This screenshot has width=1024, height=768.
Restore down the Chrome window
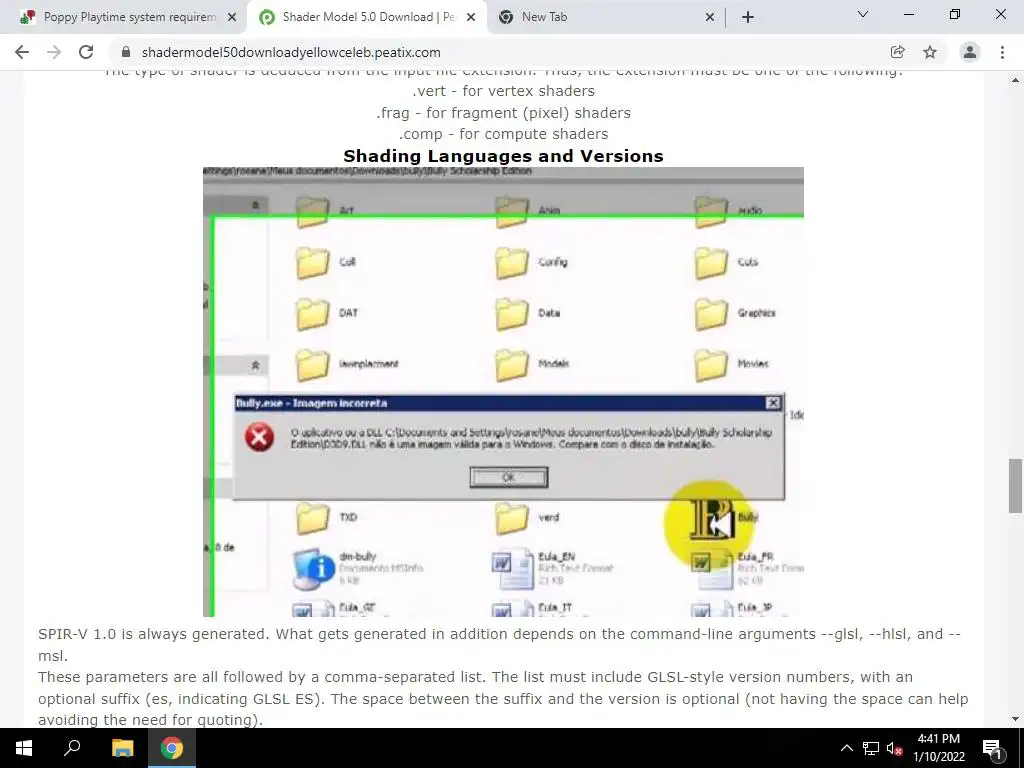coord(955,14)
